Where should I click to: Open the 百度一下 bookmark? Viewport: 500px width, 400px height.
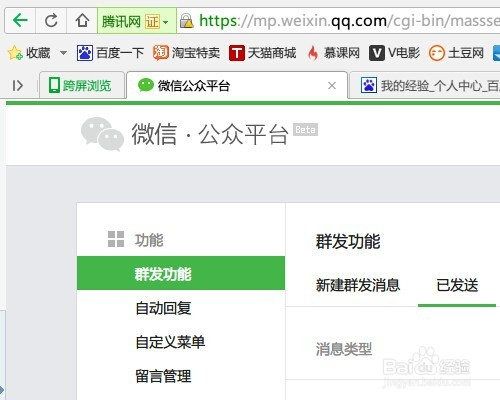click(x=110, y=53)
